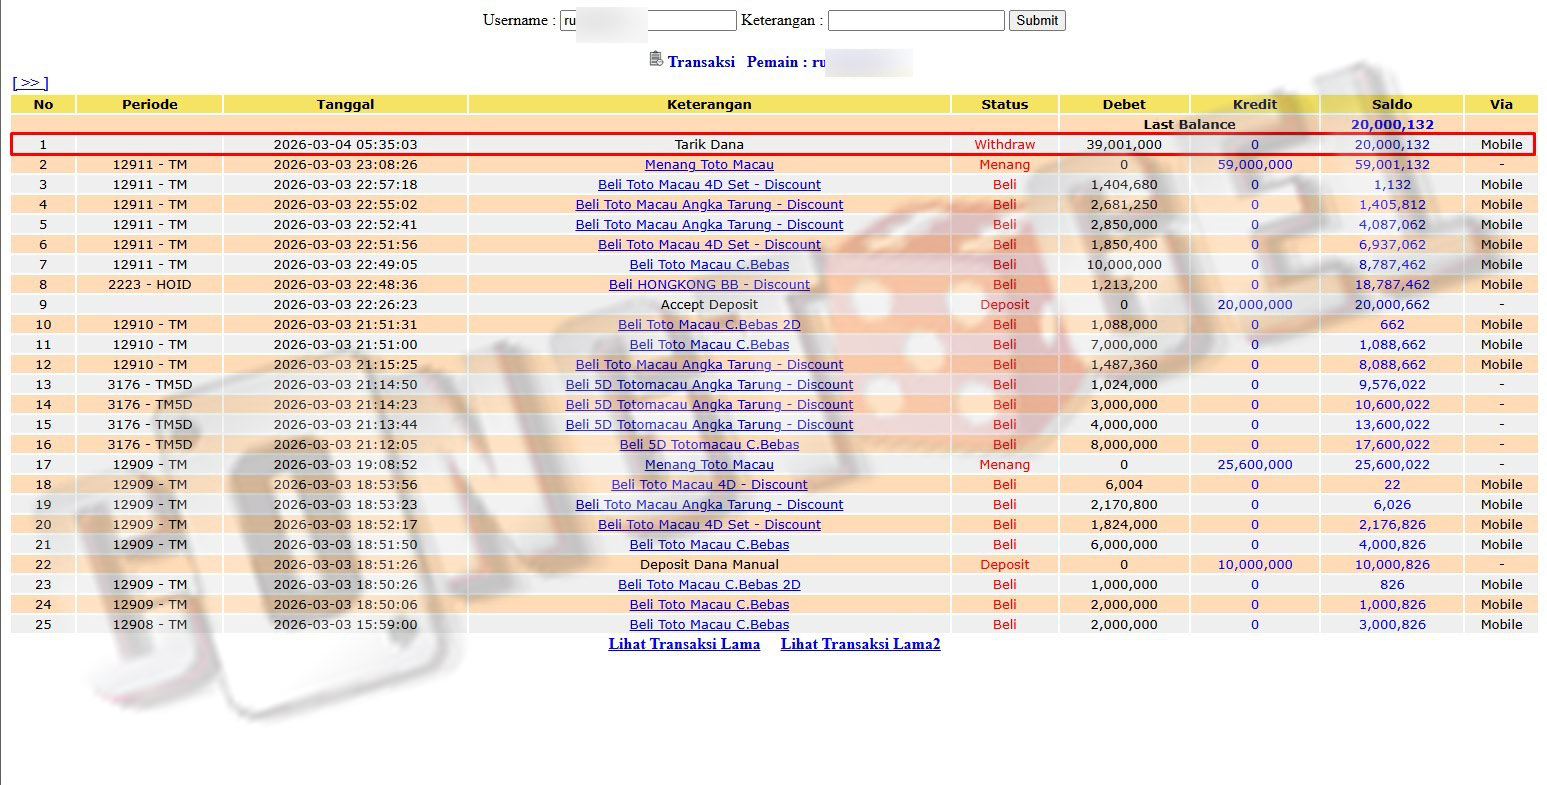The height and width of the screenshot is (785, 1547).
Task: Open the [>>] next page link
Action: point(30,83)
